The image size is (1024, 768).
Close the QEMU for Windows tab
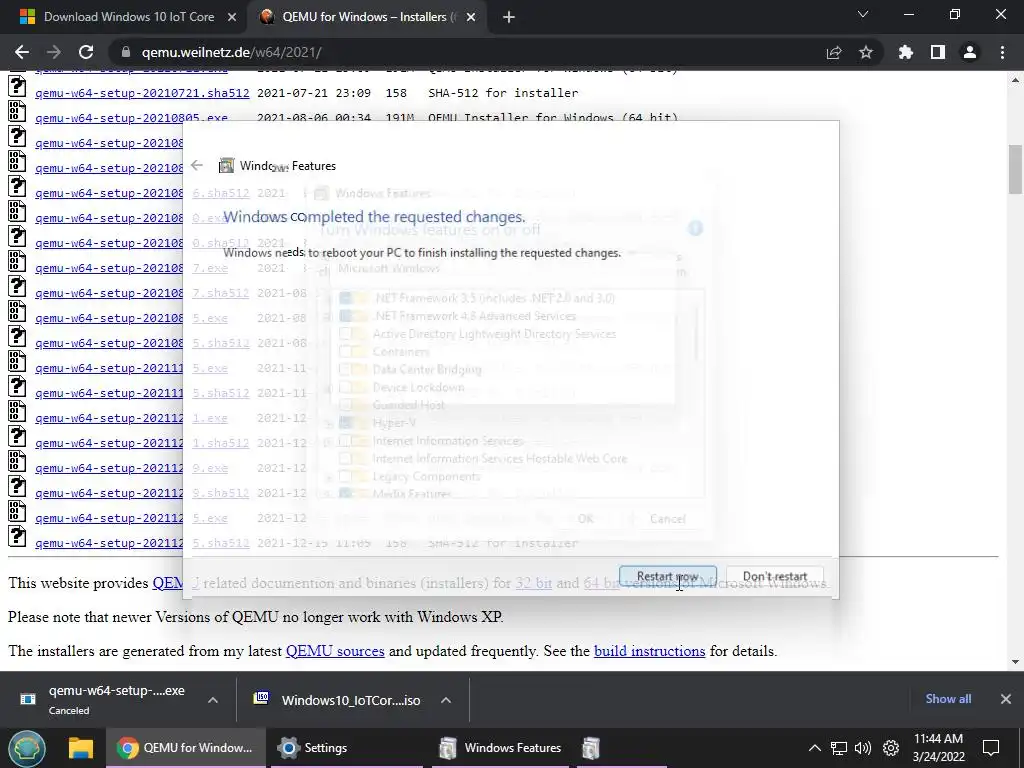[470, 17]
